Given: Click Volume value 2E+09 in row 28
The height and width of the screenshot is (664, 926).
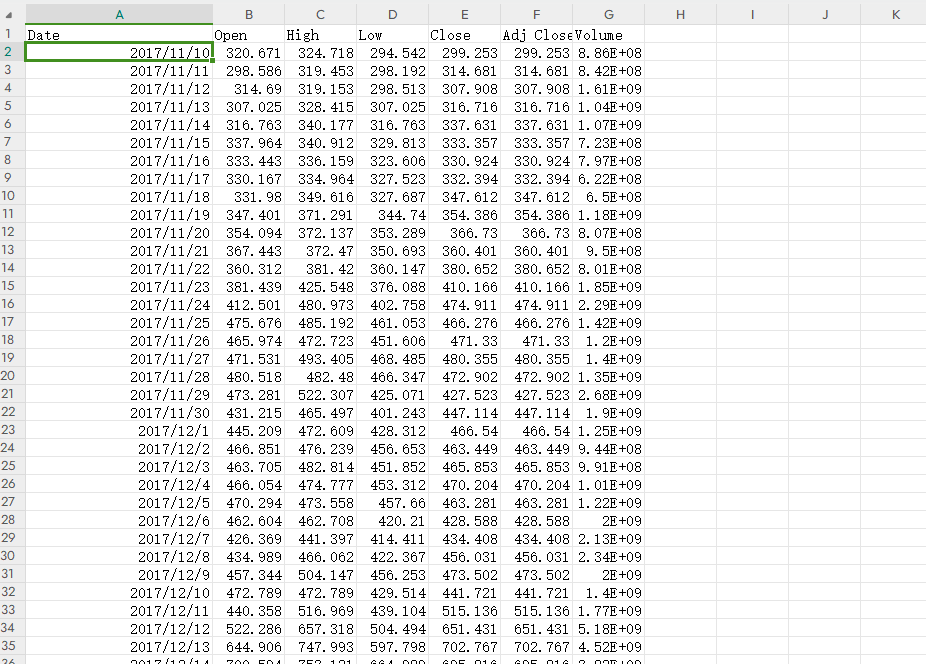Looking at the screenshot, I should [609, 520].
